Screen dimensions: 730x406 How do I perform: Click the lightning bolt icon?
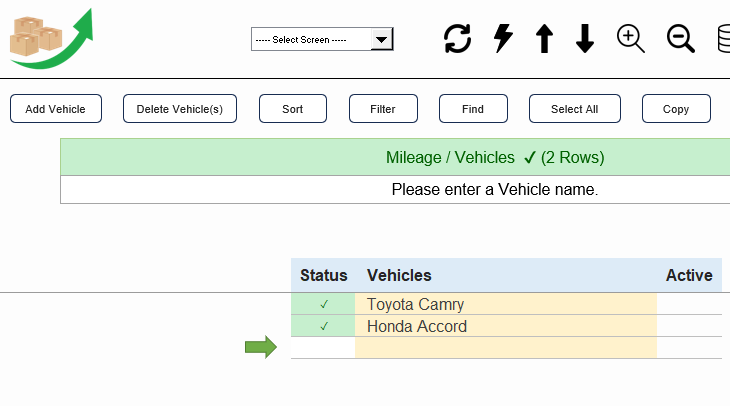(503, 38)
